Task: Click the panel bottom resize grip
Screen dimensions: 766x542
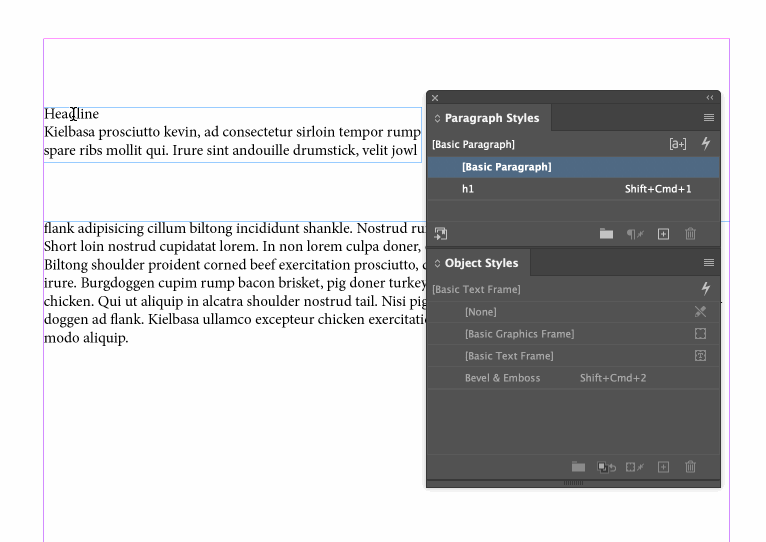Action: (x=573, y=483)
